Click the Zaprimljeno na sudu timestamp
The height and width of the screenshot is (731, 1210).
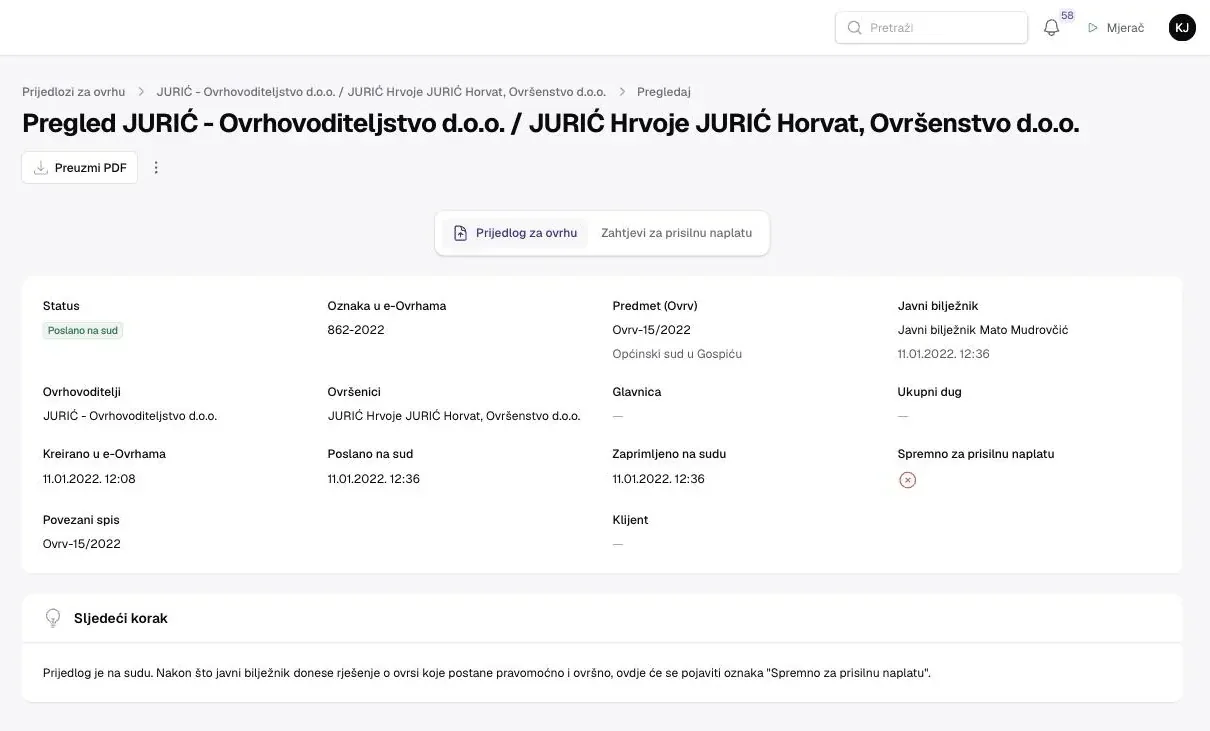coord(659,479)
